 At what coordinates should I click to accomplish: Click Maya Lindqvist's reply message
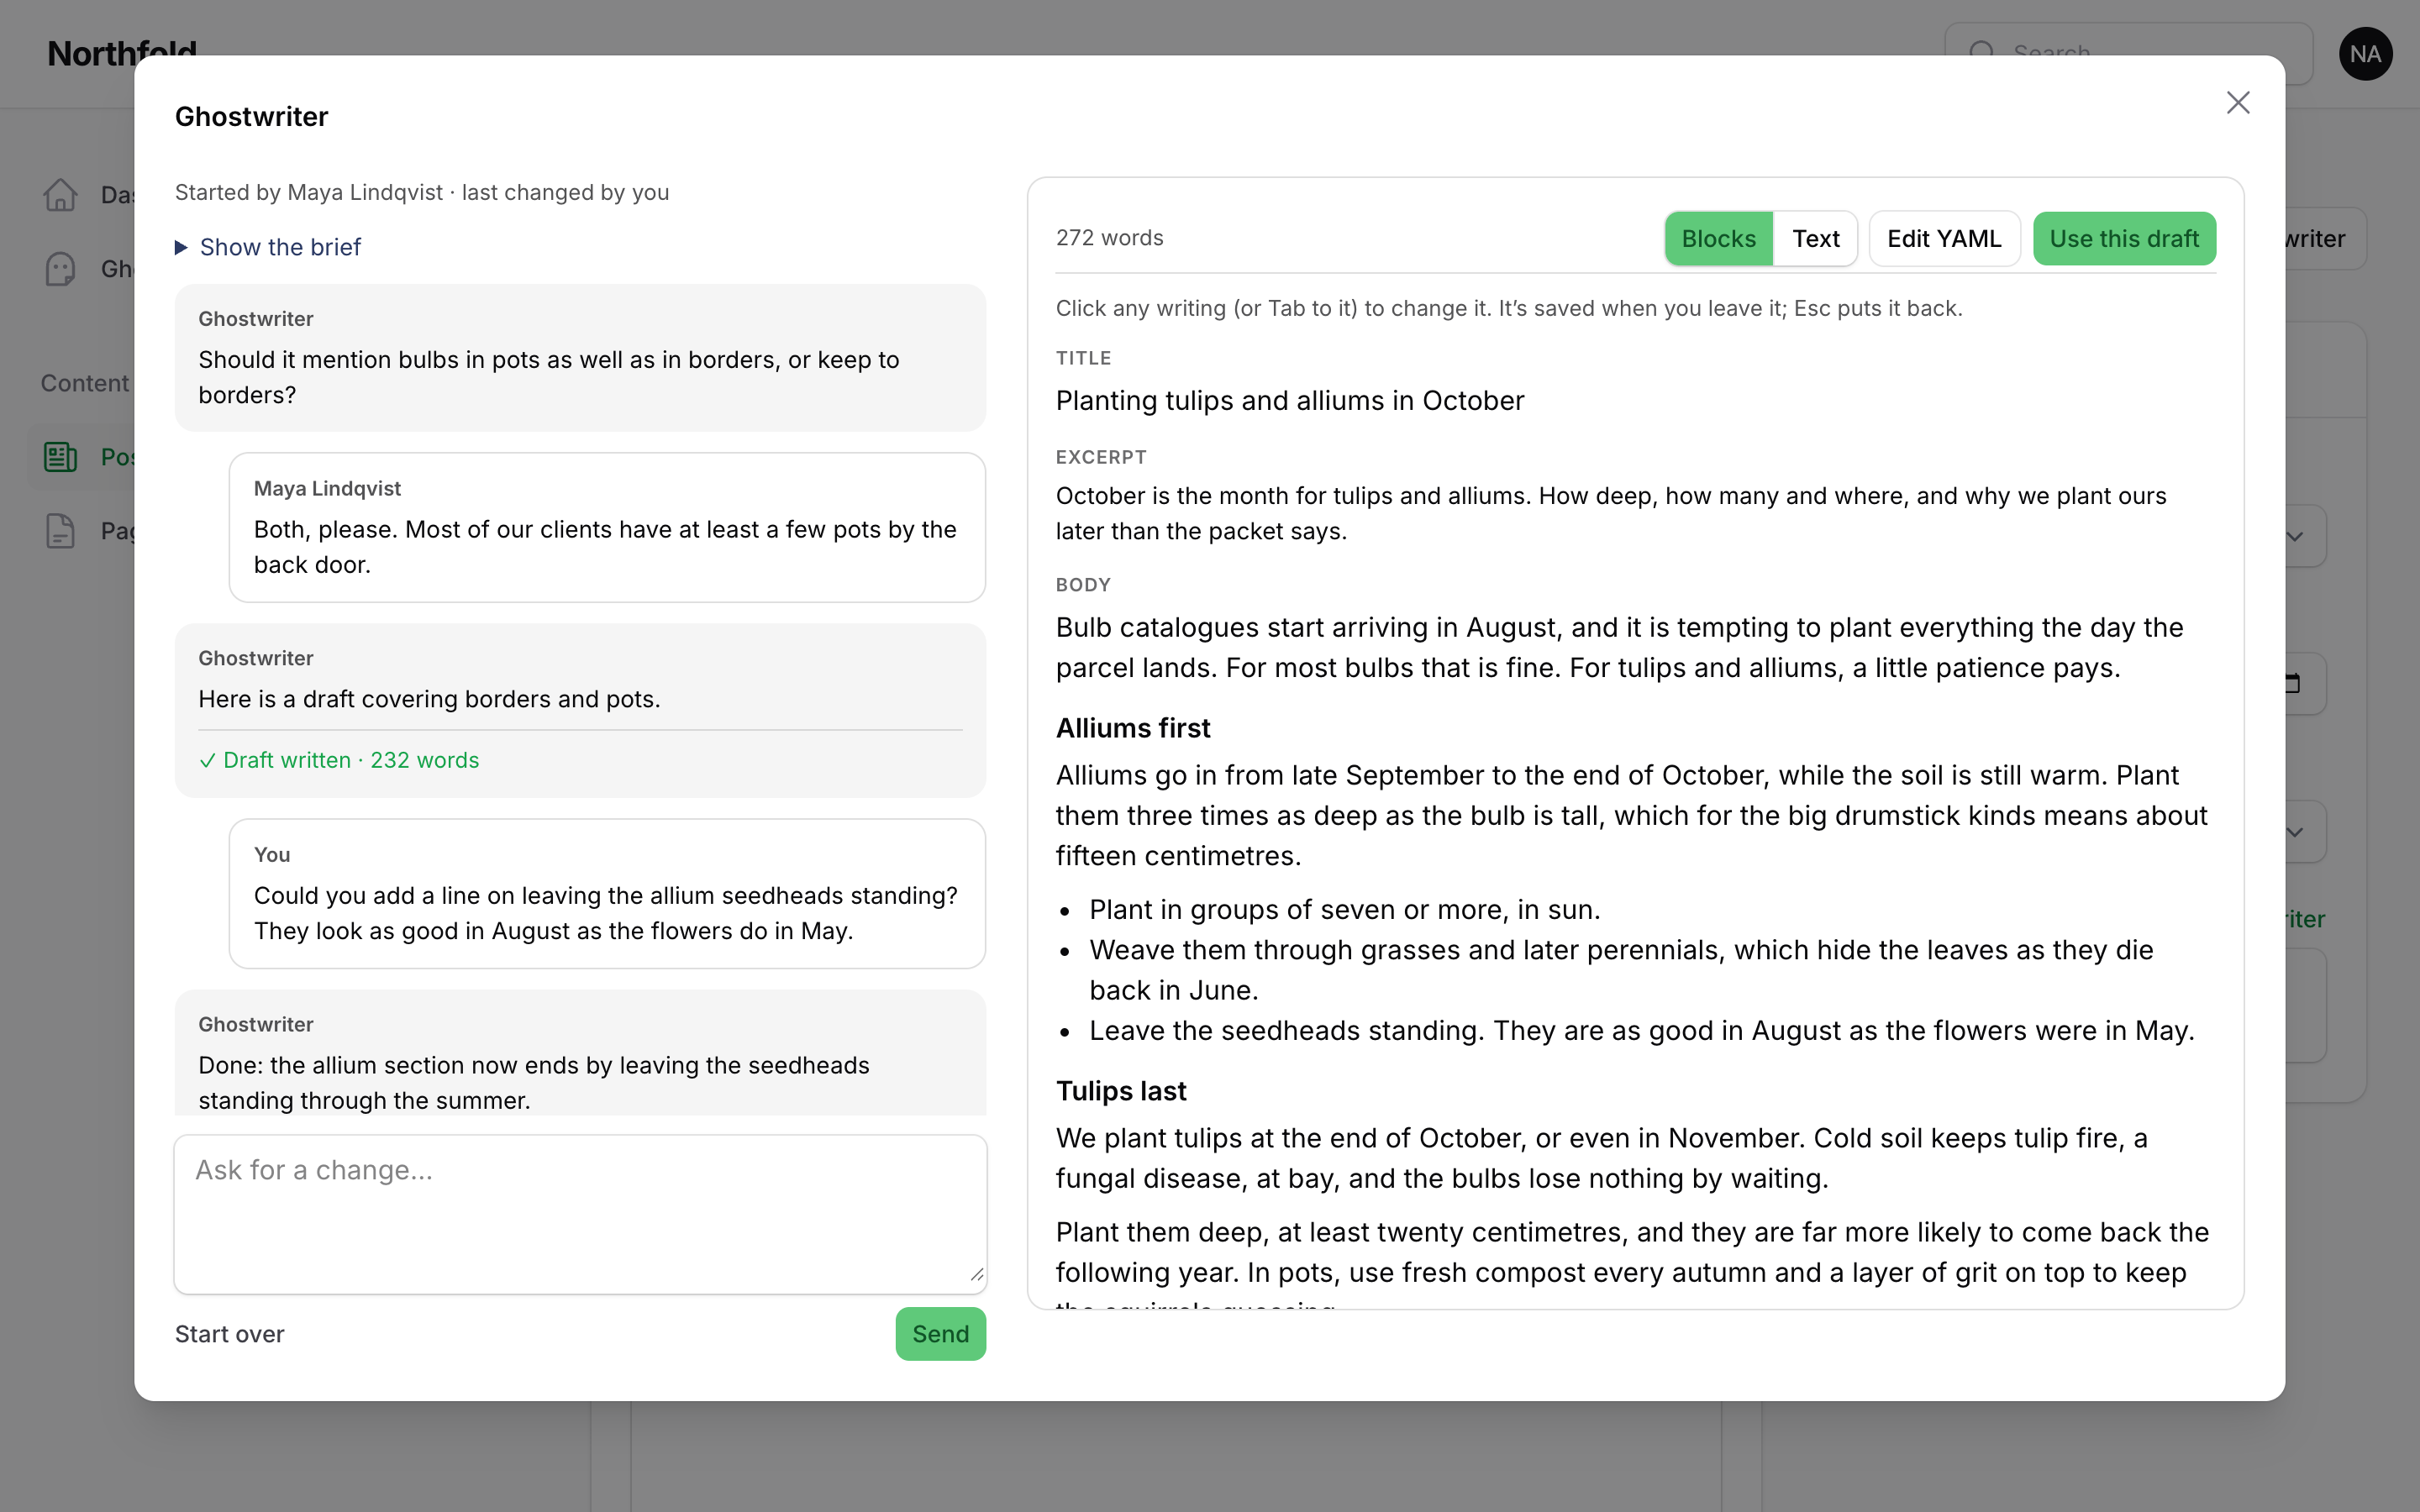[607, 528]
